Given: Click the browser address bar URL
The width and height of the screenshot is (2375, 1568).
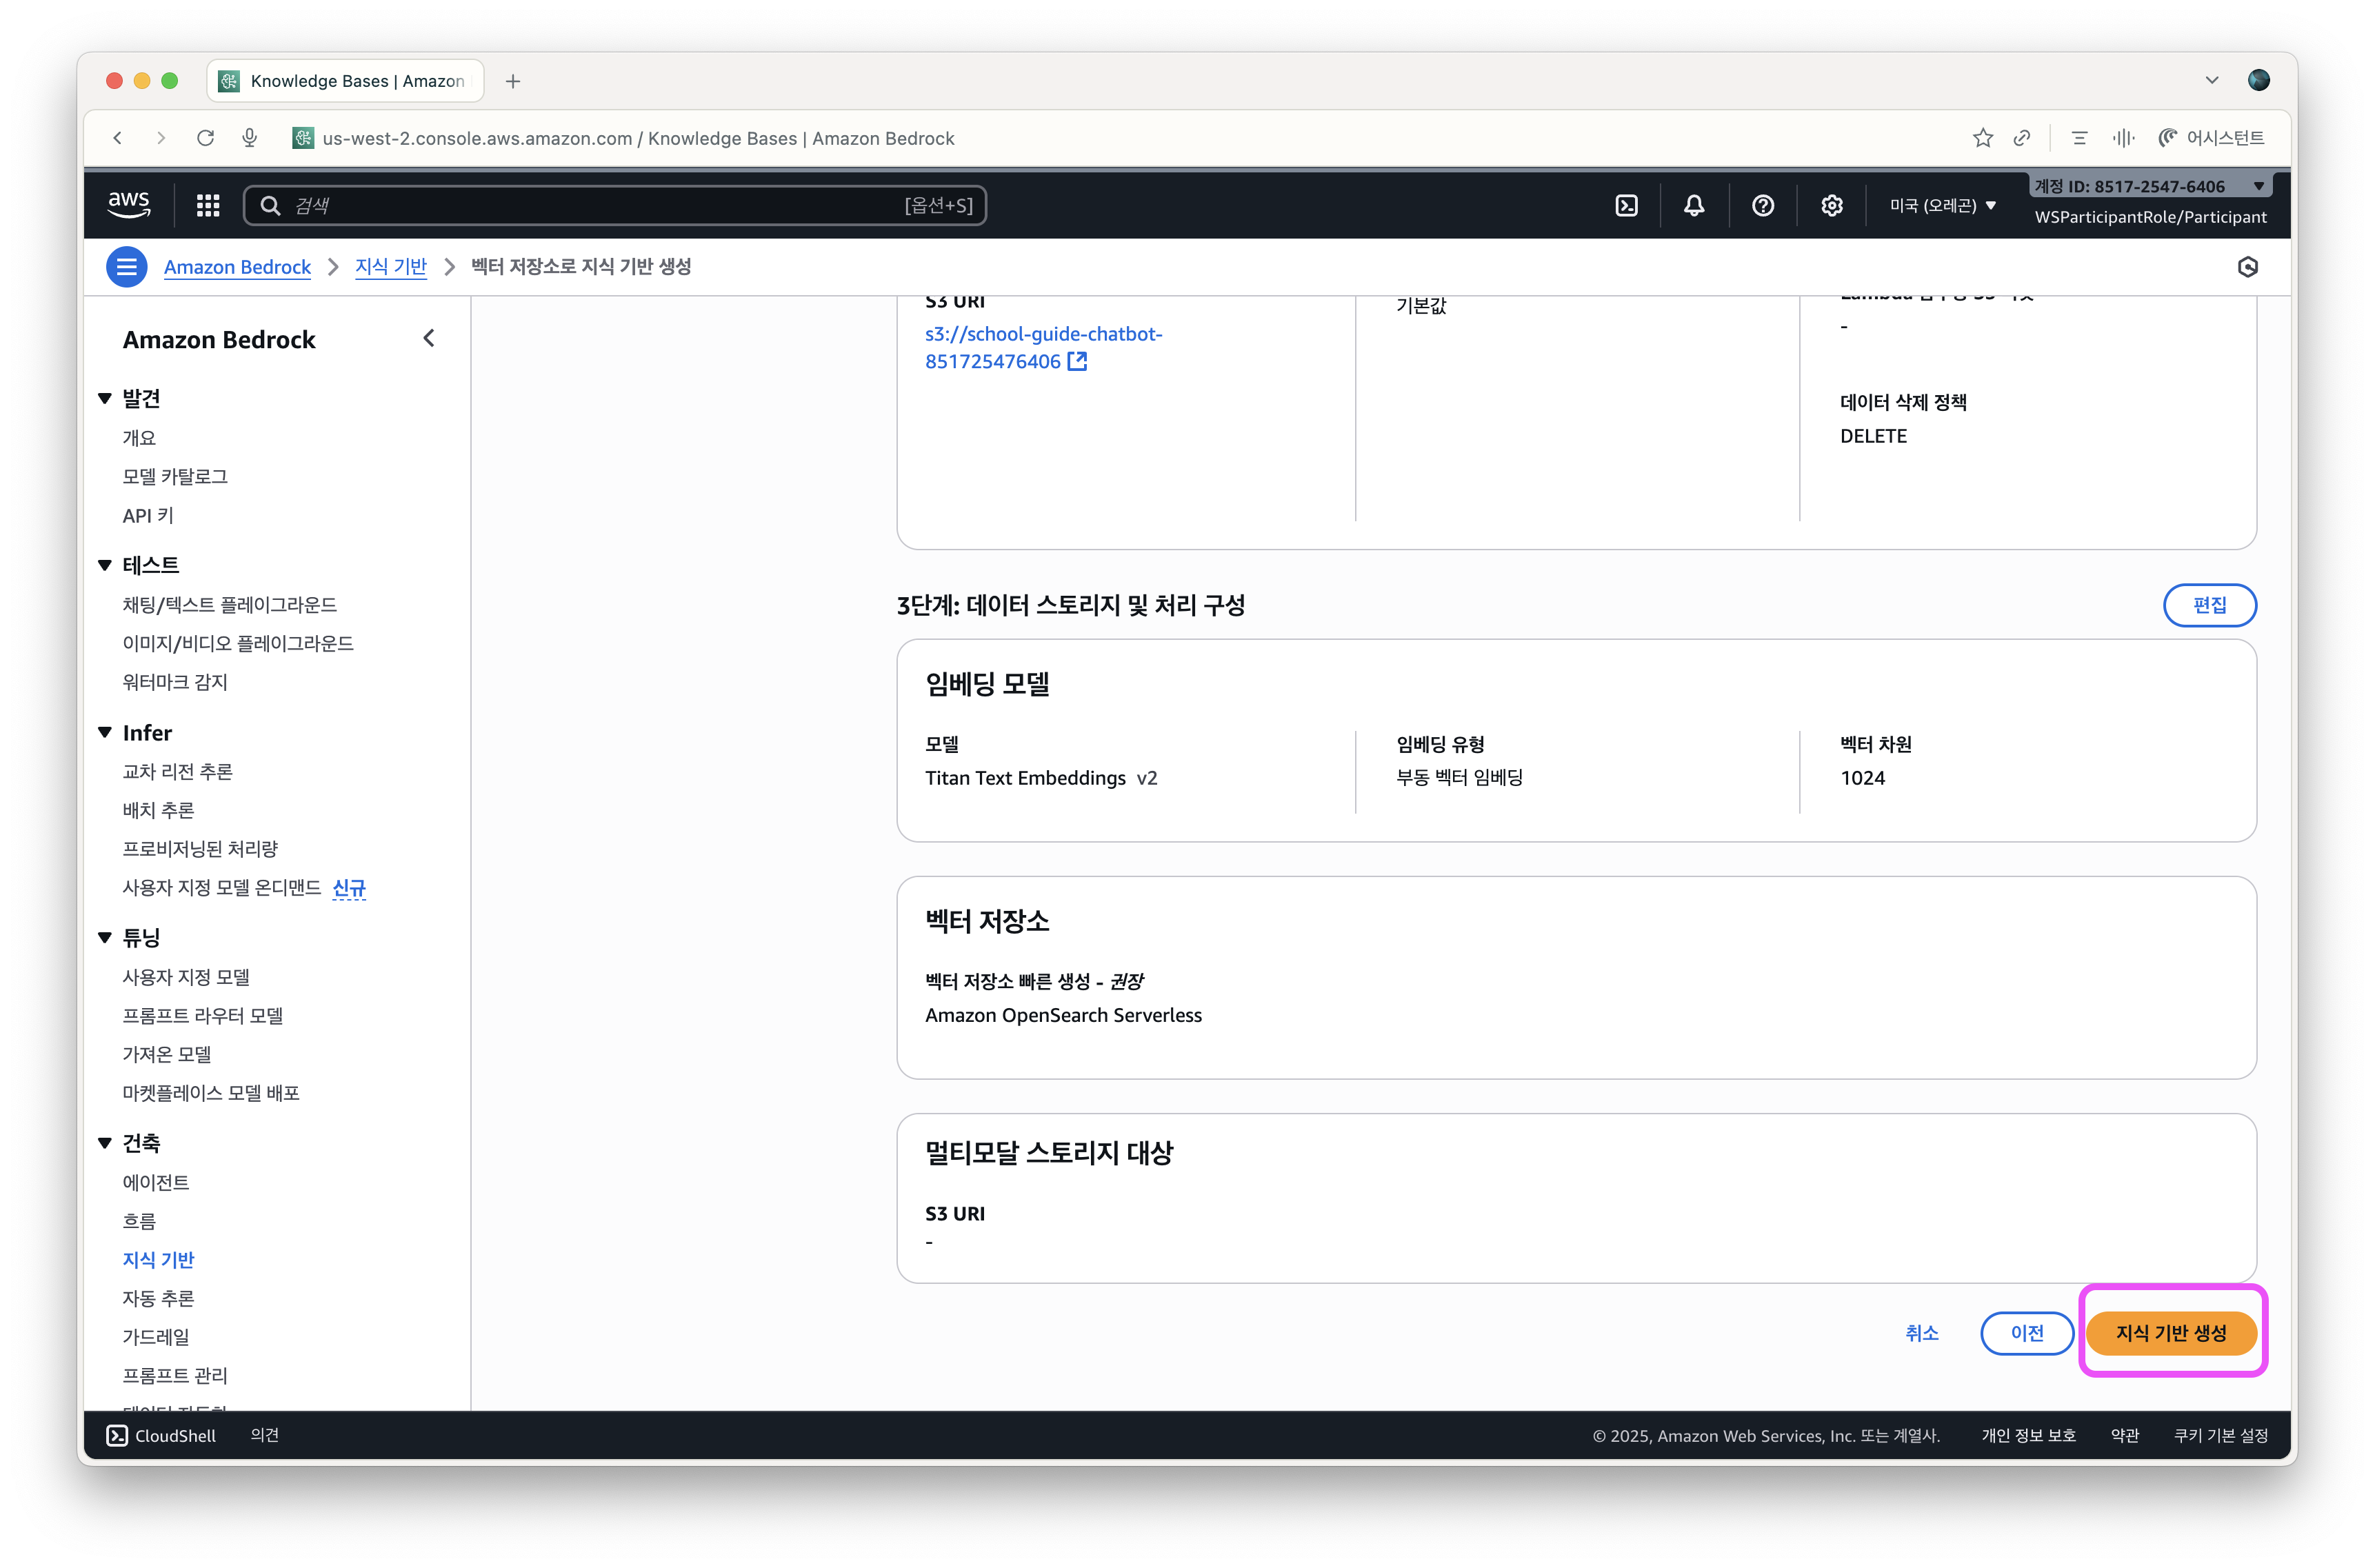Looking at the screenshot, I should point(638,138).
